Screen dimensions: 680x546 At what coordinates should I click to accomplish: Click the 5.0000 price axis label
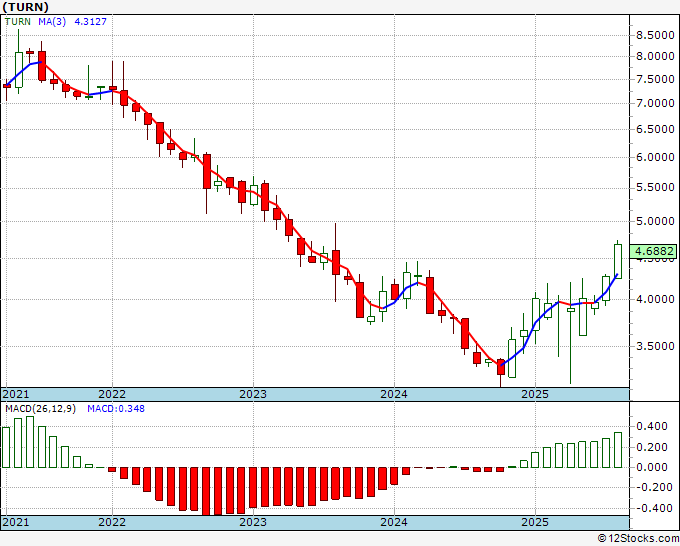coord(655,221)
